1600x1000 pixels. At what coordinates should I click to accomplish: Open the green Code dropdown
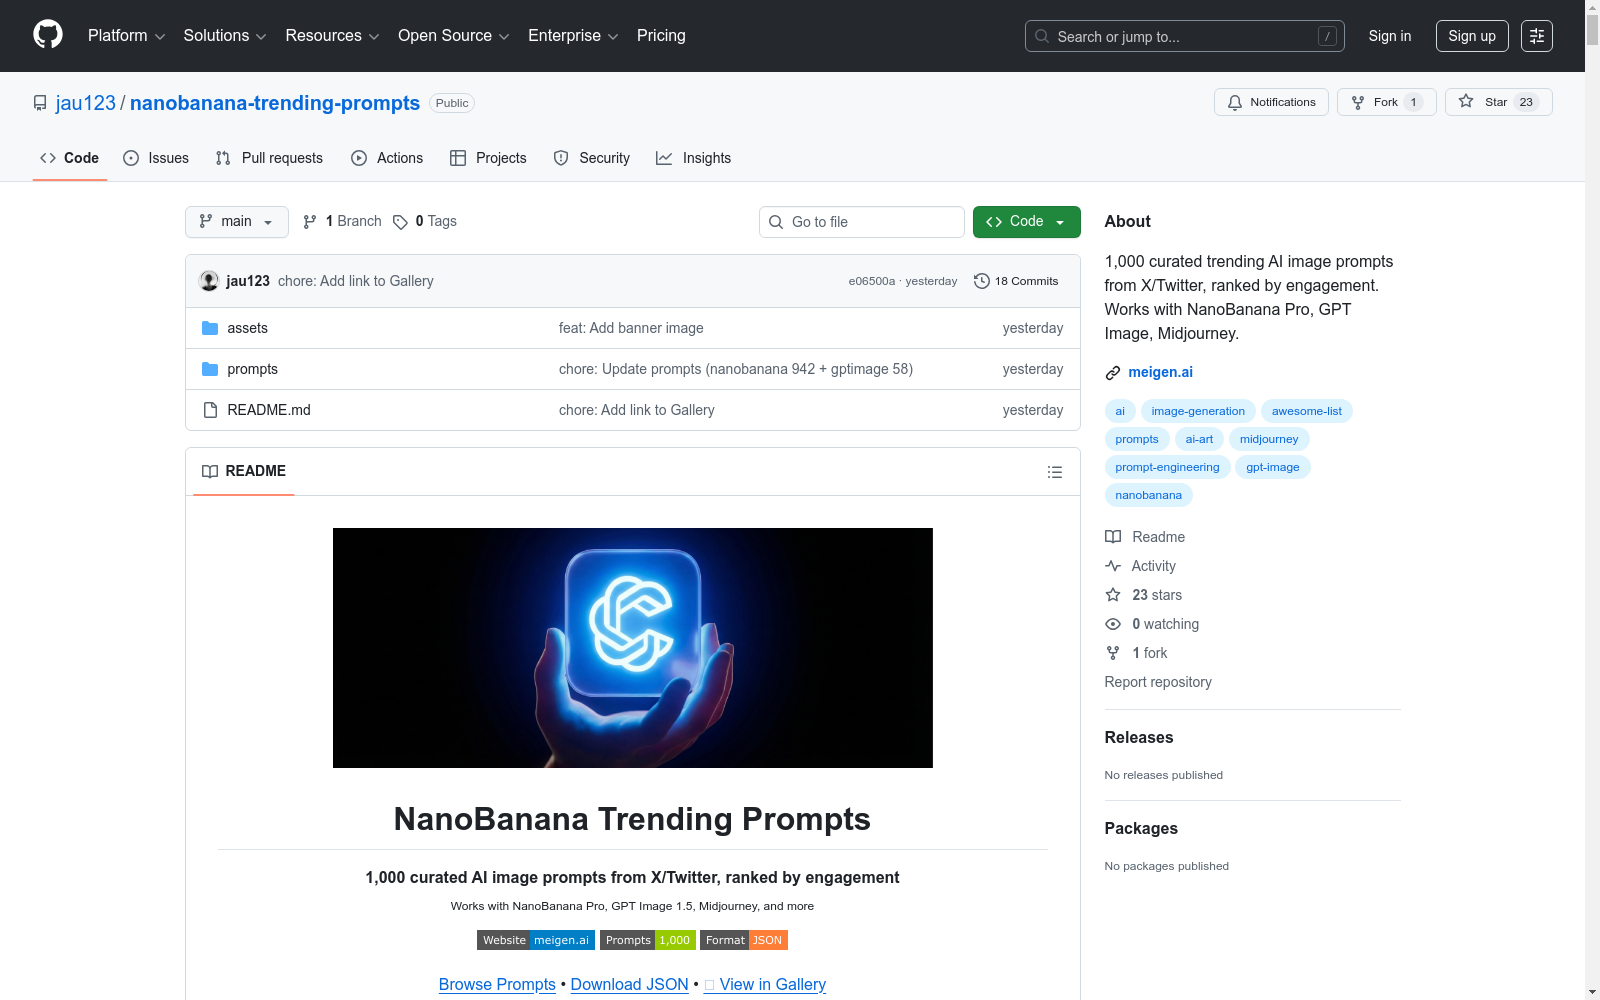click(1026, 222)
